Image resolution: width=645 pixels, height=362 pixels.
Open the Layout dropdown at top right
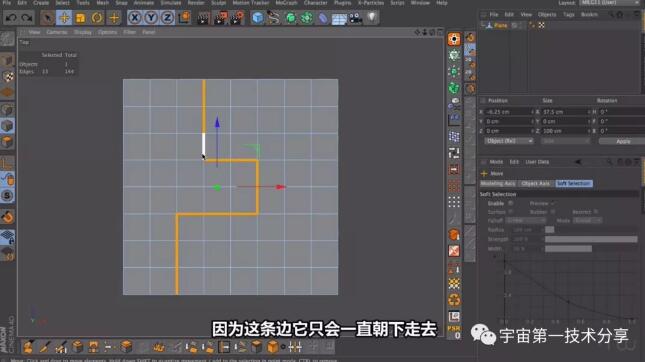click(x=610, y=2)
